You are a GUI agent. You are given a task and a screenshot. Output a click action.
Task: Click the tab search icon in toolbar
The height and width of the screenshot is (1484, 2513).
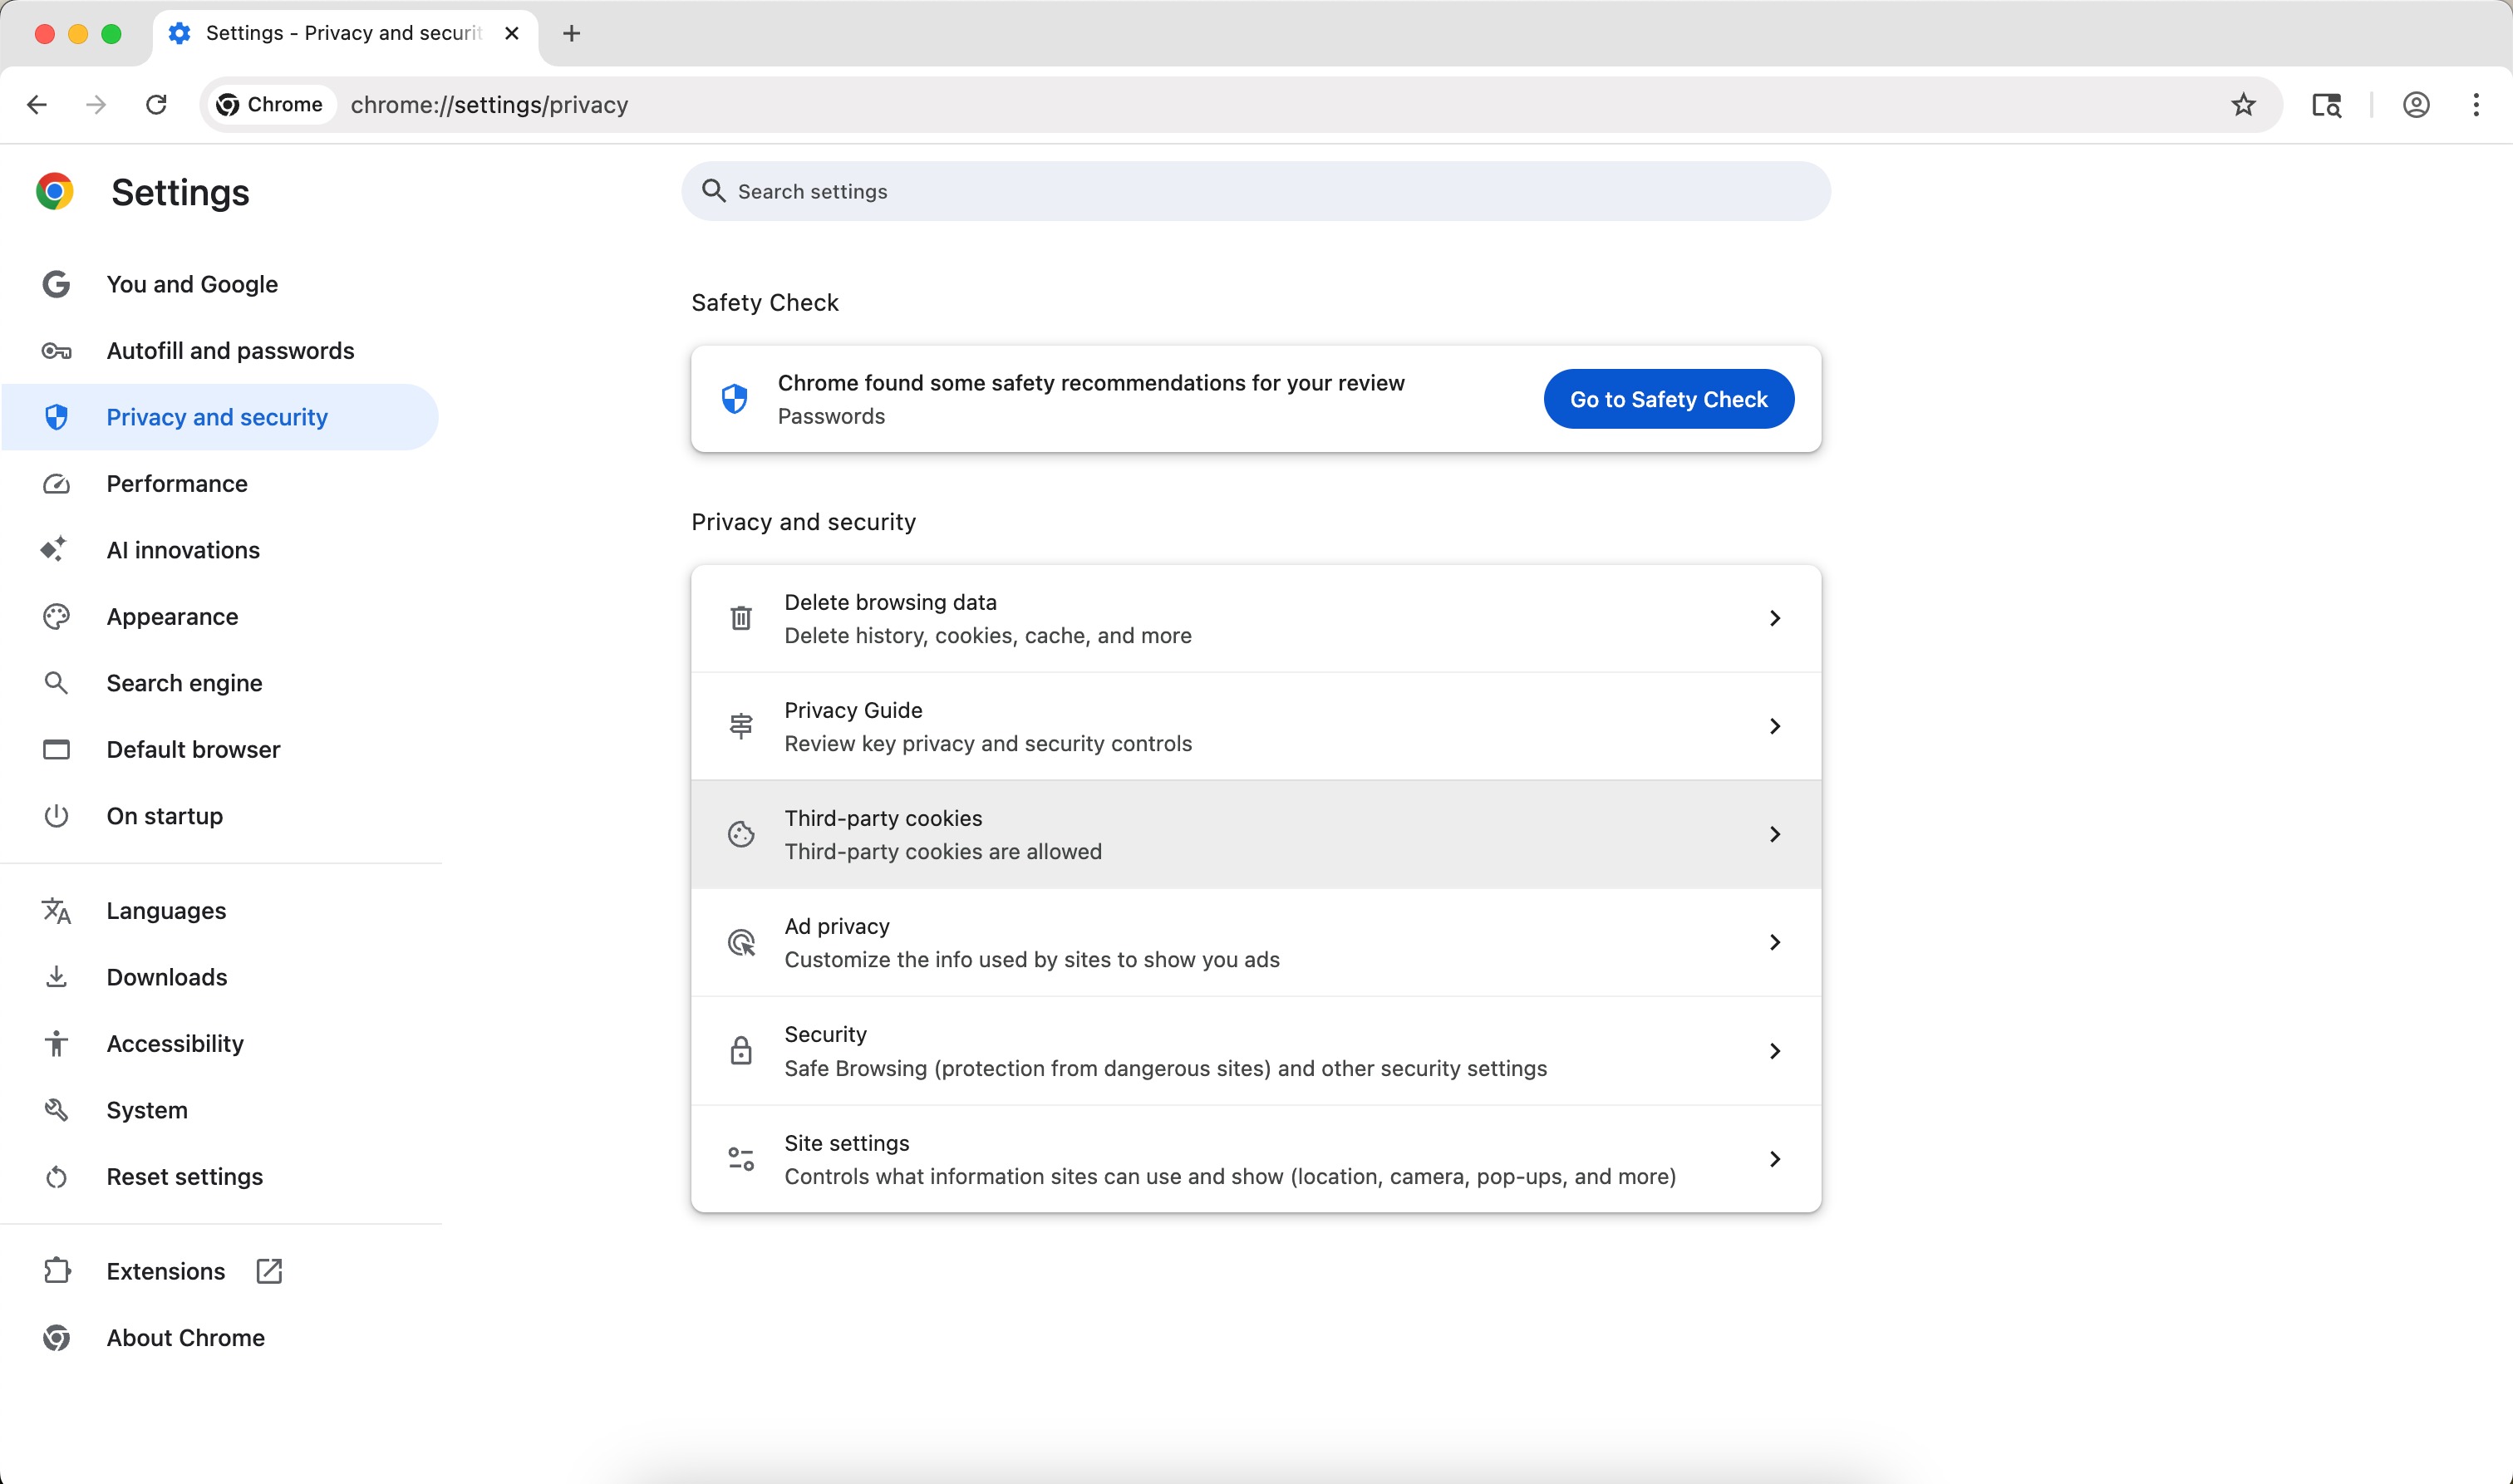2326,105
